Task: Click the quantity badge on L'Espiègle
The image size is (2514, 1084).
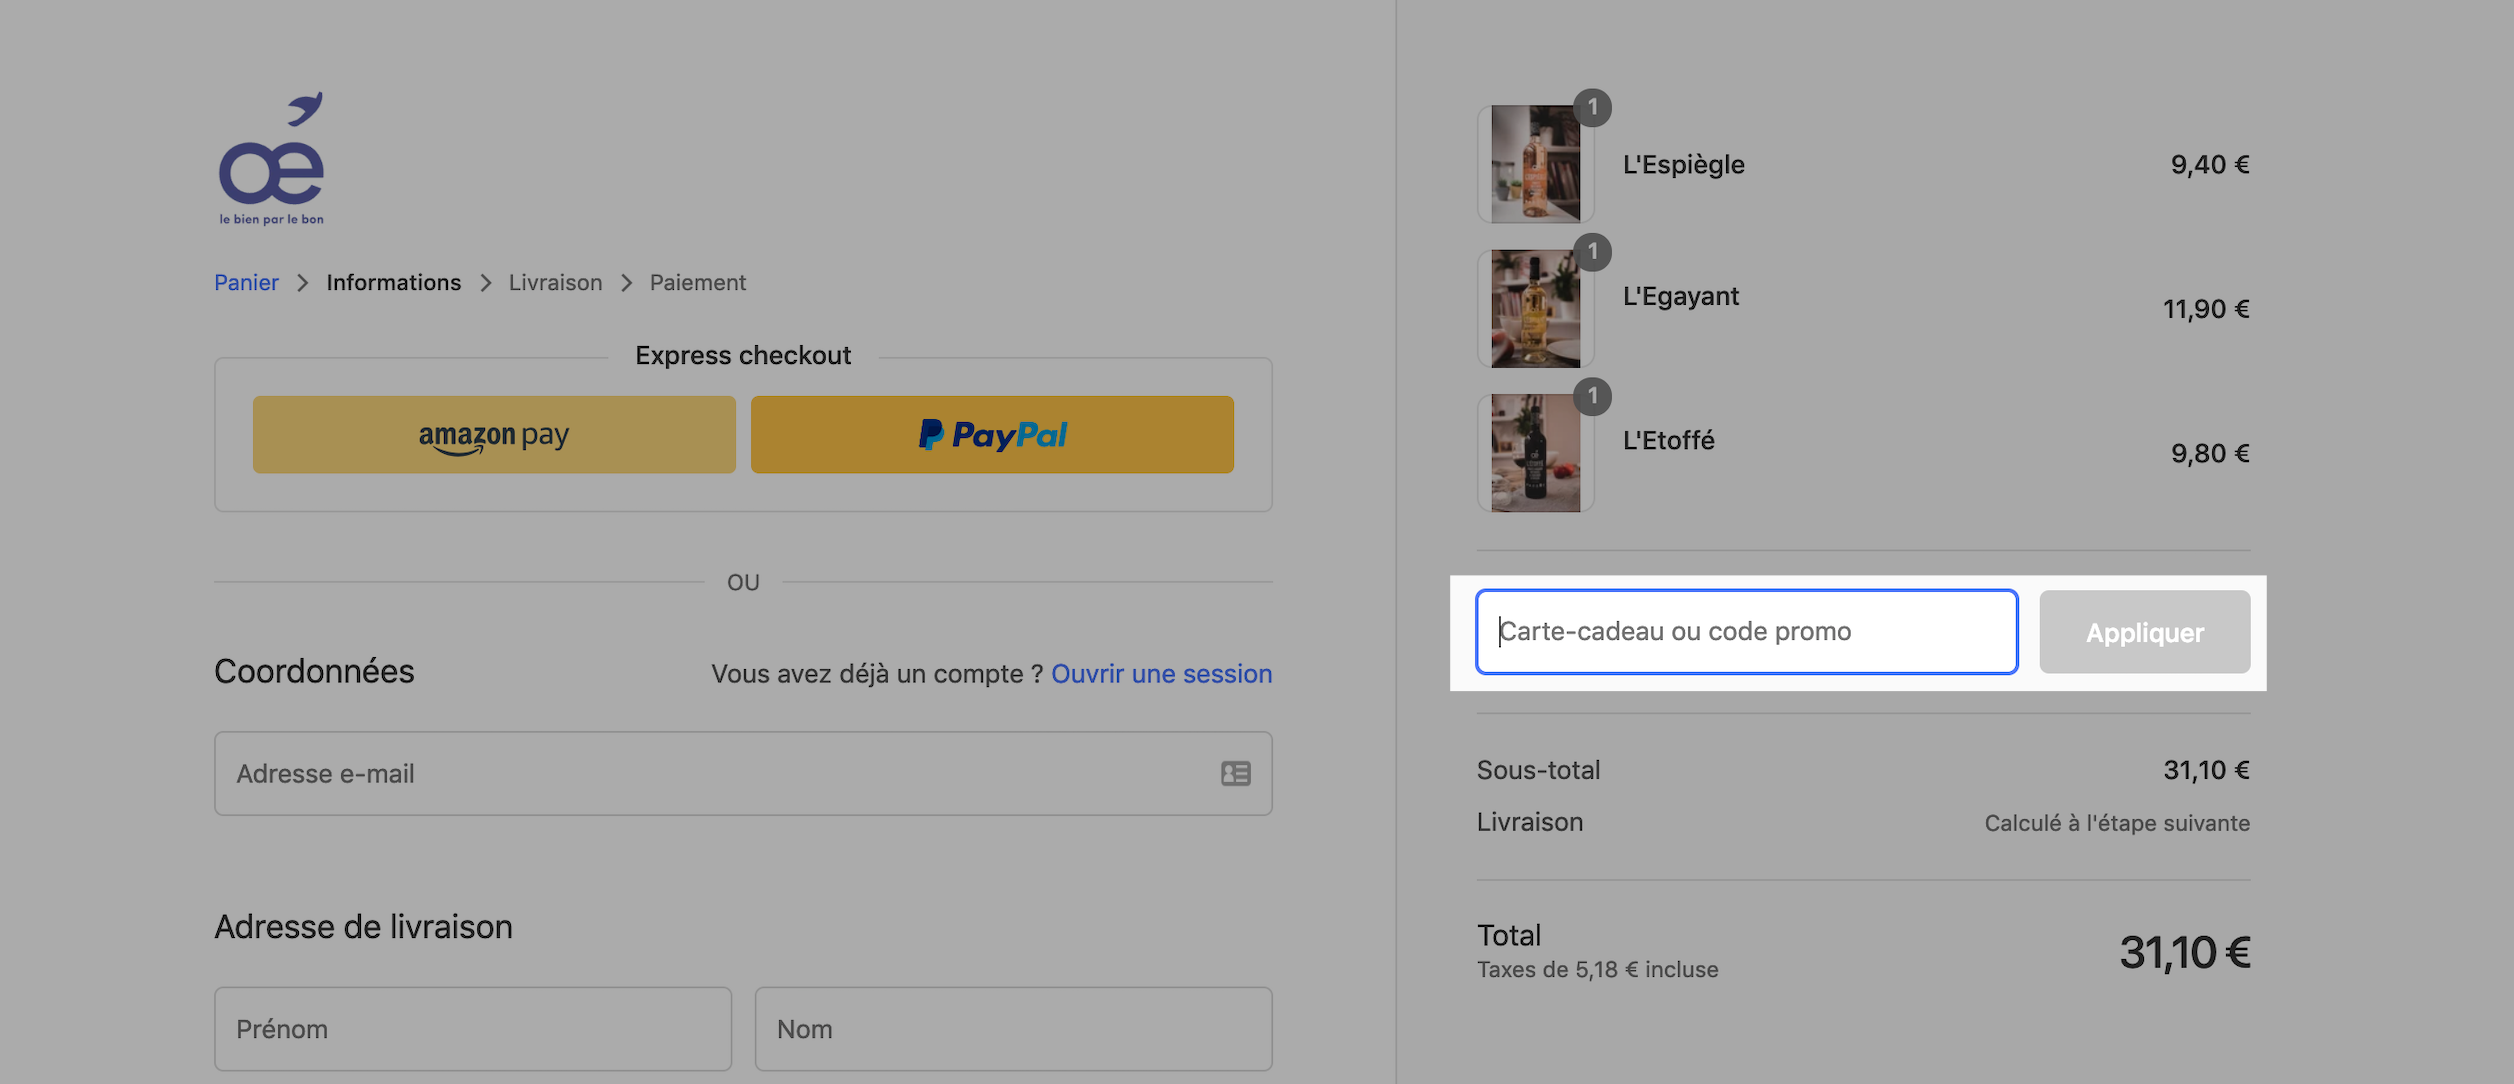Action: pyautogui.click(x=1592, y=108)
